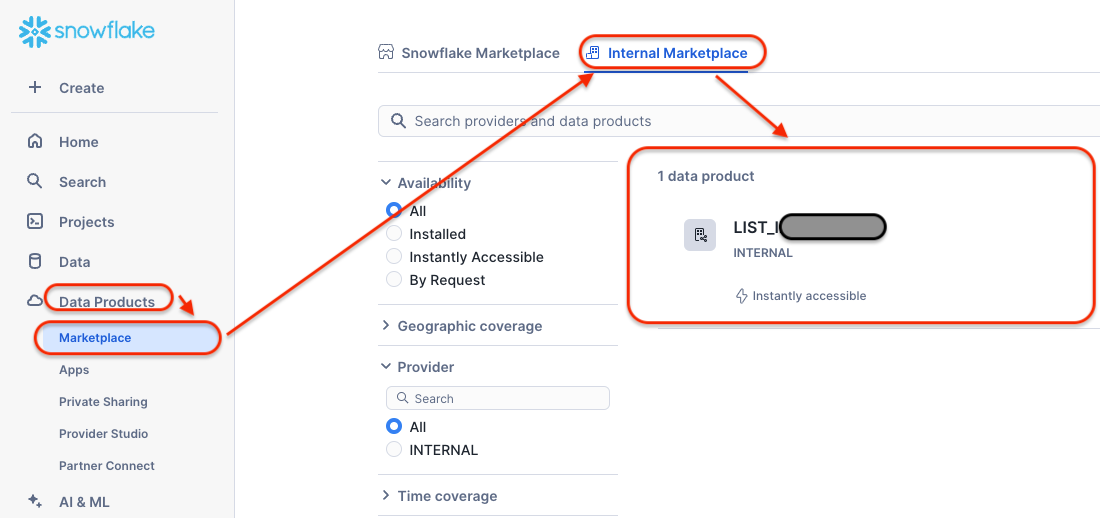Open Partner Connect page
Viewport: 1100px width, 518px height.
(x=107, y=465)
